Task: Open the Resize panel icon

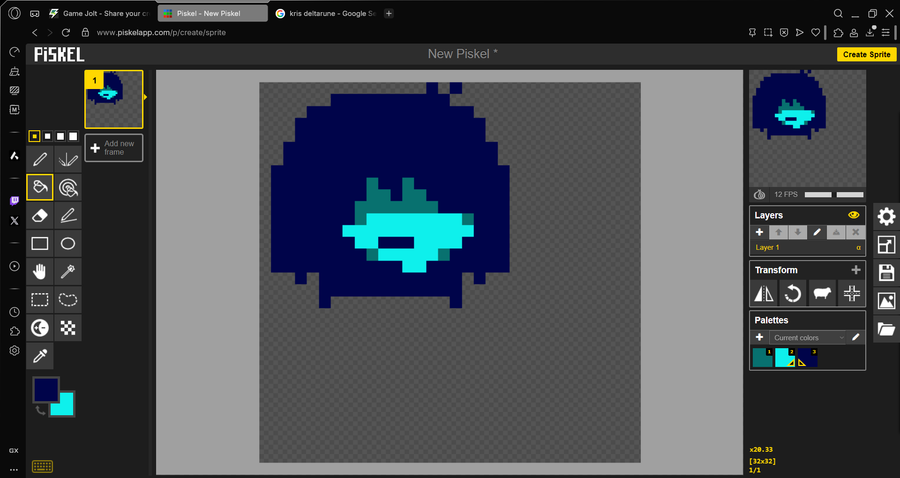Action: [x=886, y=244]
